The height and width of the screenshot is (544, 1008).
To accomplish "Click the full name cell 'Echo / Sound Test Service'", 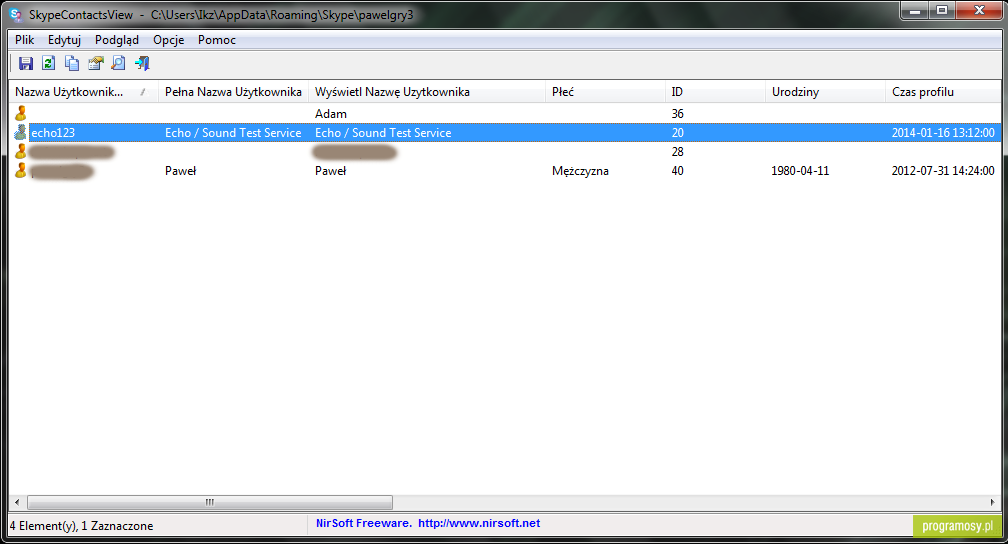I will tap(233, 133).
